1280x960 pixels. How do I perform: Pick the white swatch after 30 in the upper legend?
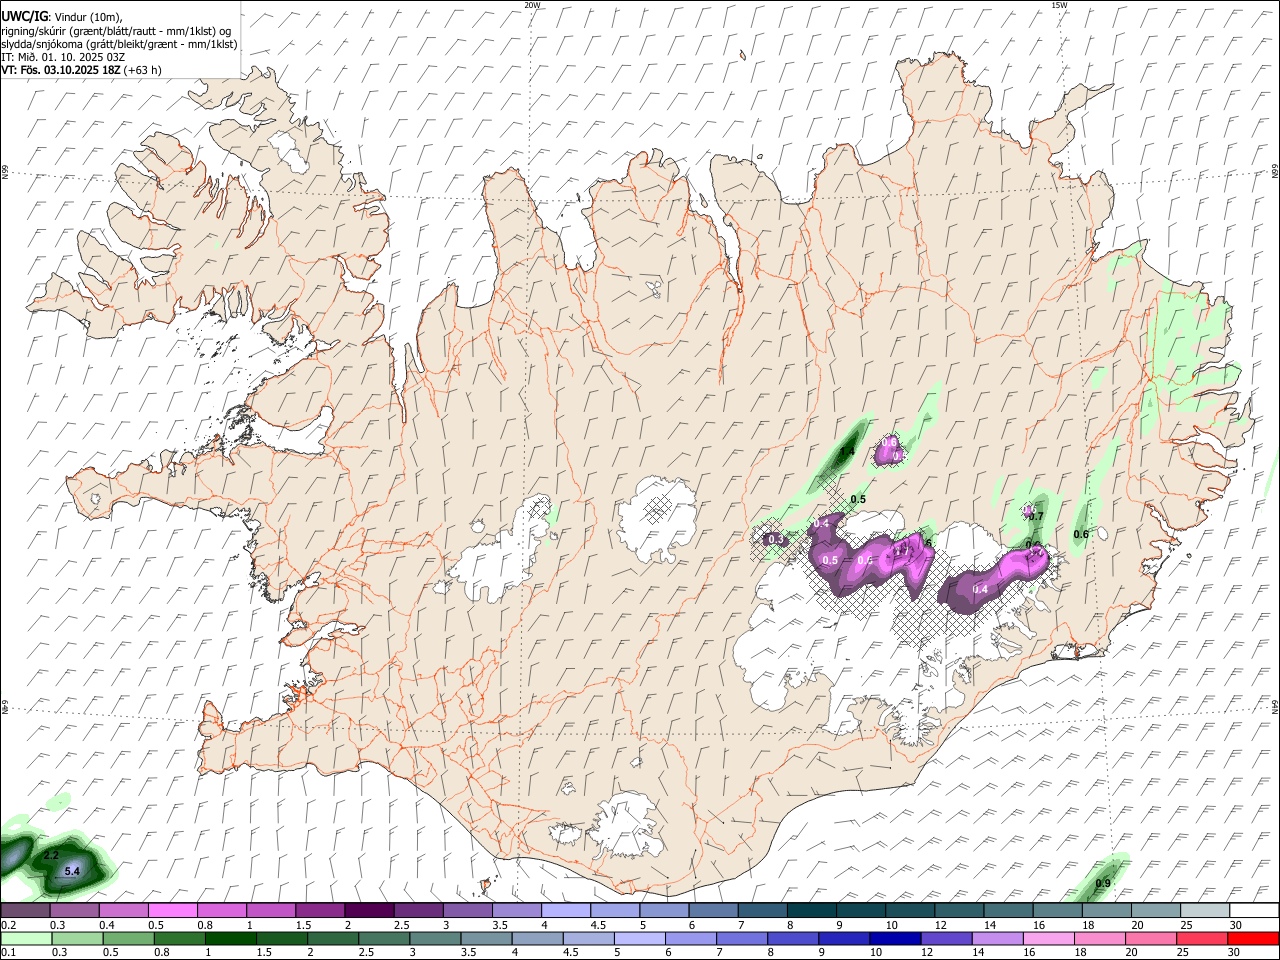coord(1254,911)
